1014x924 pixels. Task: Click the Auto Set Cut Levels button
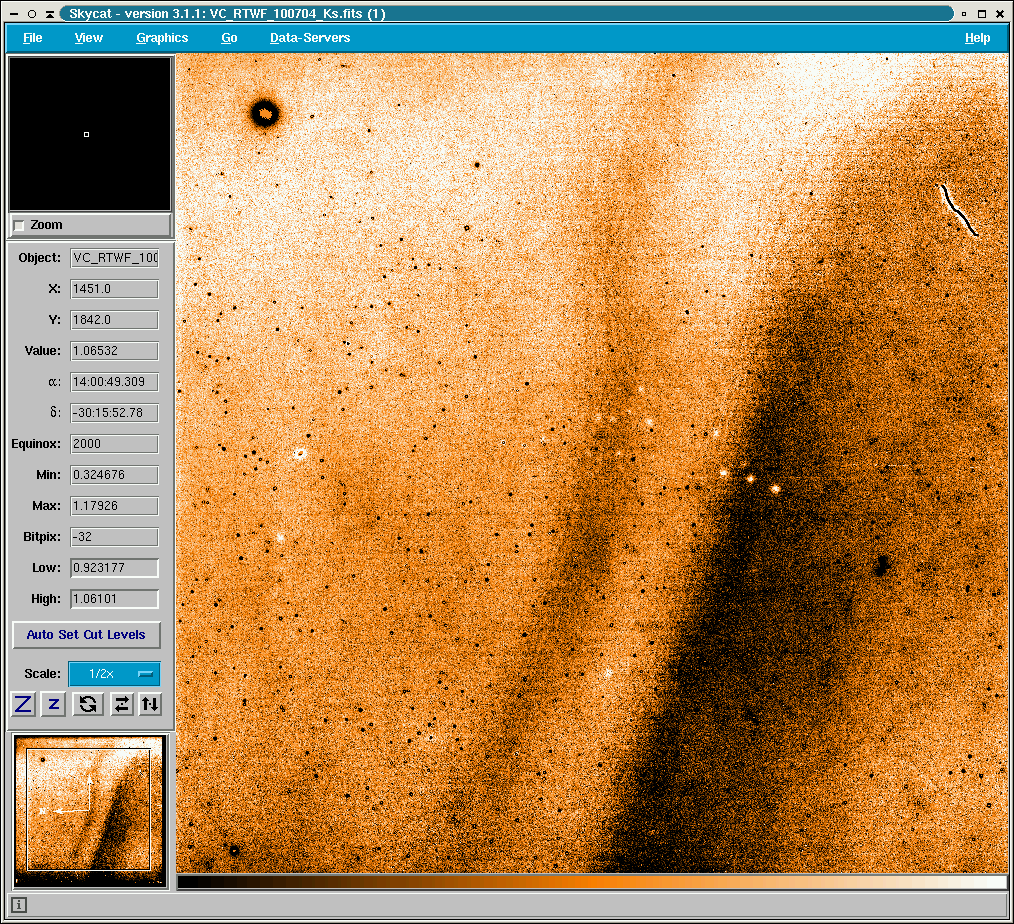86,635
